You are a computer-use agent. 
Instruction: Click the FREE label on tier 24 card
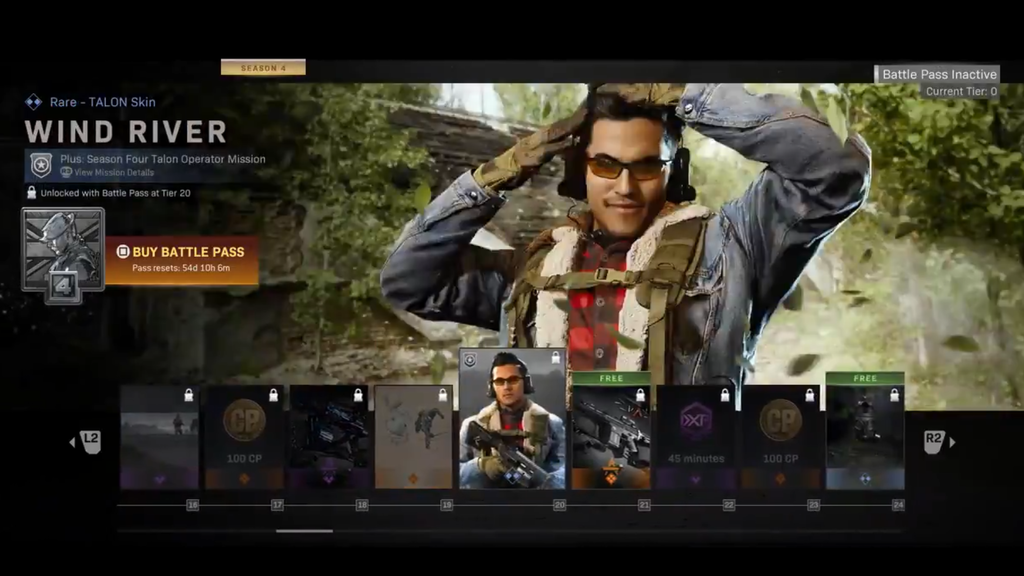click(865, 378)
